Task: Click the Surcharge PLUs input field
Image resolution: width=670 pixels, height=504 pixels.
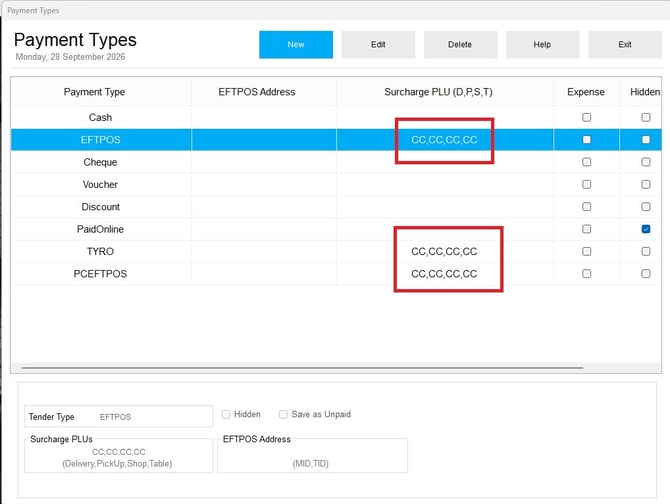Action: point(118,456)
